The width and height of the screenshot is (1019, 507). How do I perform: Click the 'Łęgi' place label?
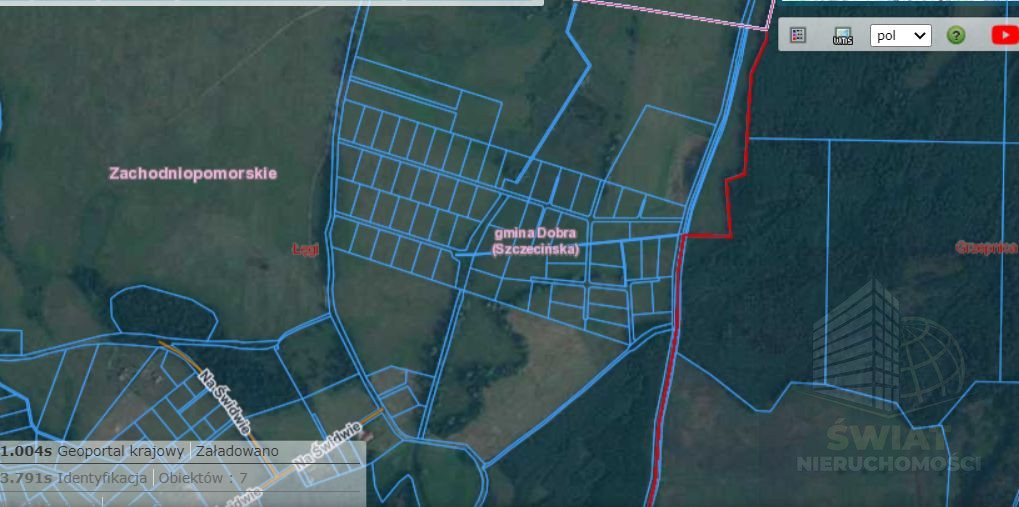tap(305, 249)
